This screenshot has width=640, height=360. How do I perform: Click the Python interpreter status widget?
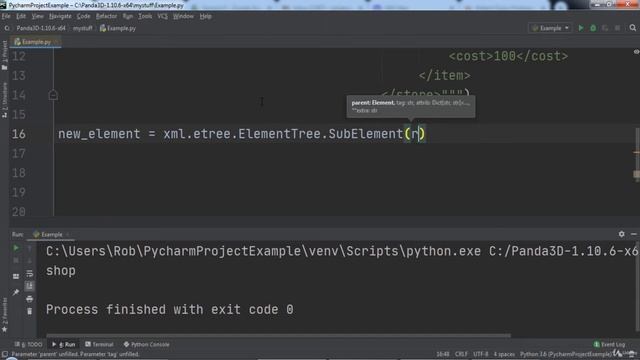pos(565,354)
